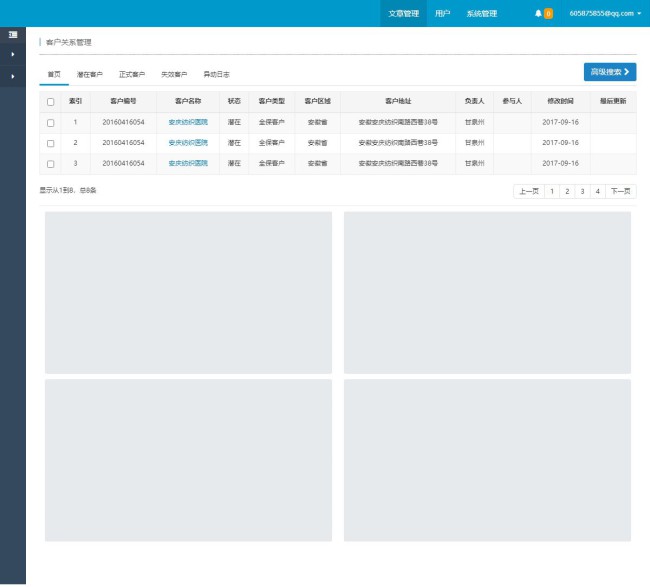Open the 异动日志 tab
This screenshot has height=587, width=650.
(x=216, y=75)
